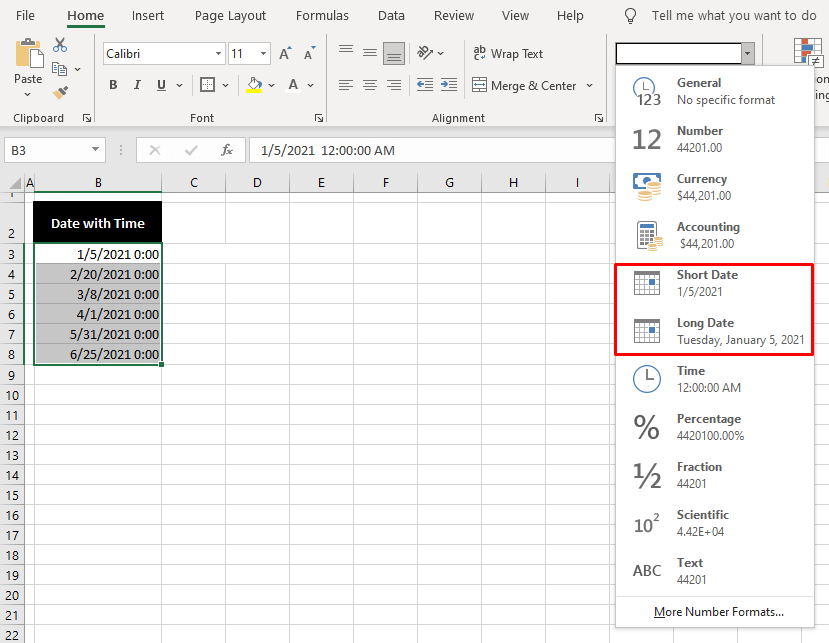Toggle Italic formatting
Image resolution: width=829 pixels, height=643 pixels.
coord(136,85)
